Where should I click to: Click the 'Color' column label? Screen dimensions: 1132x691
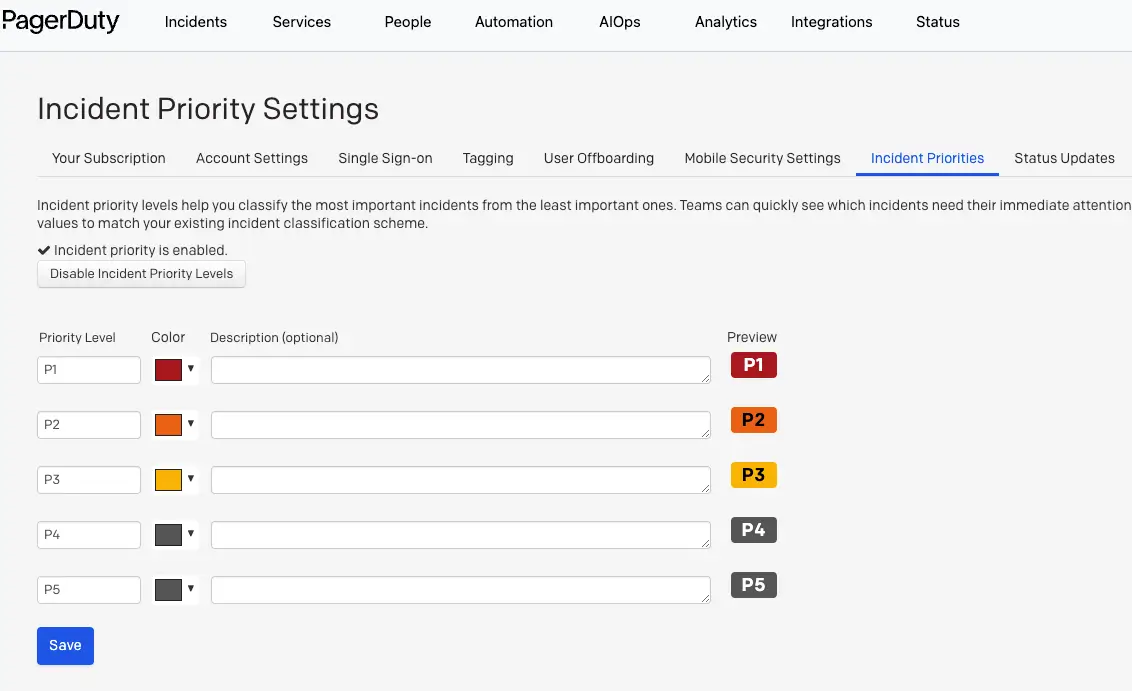tap(168, 337)
